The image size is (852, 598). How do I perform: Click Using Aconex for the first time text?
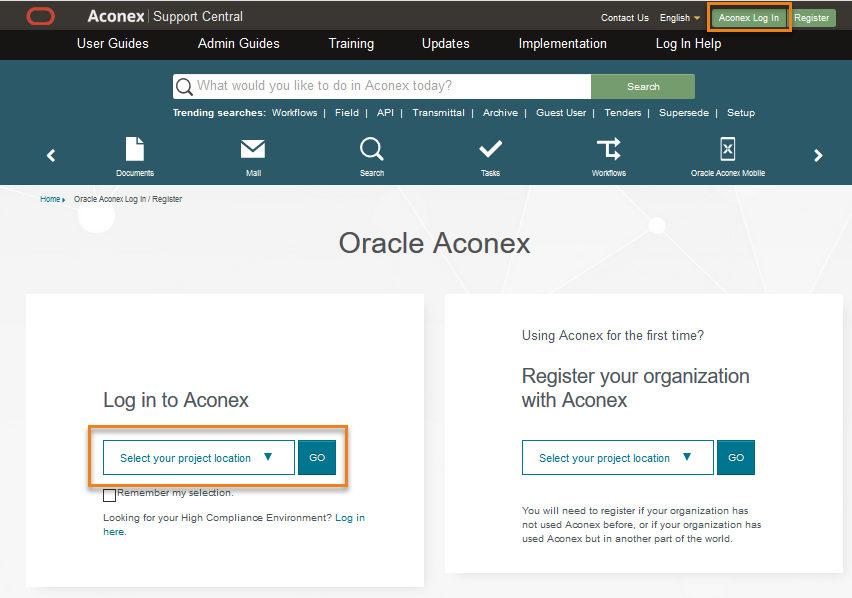[612, 336]
